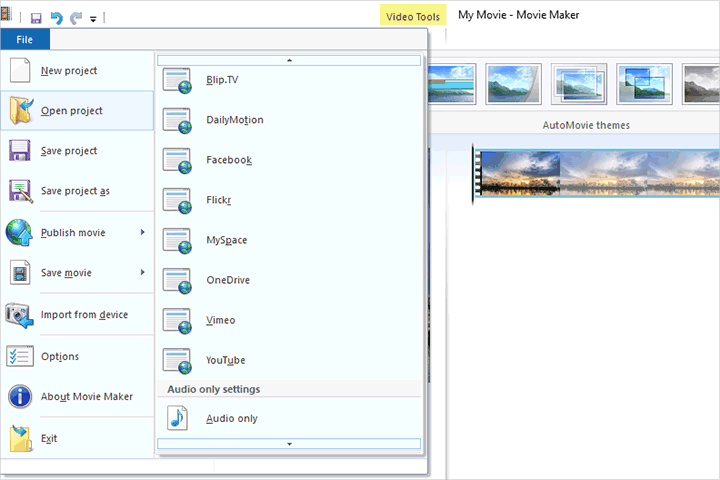Redo the action in quick access toolbar

pos(76,18)
